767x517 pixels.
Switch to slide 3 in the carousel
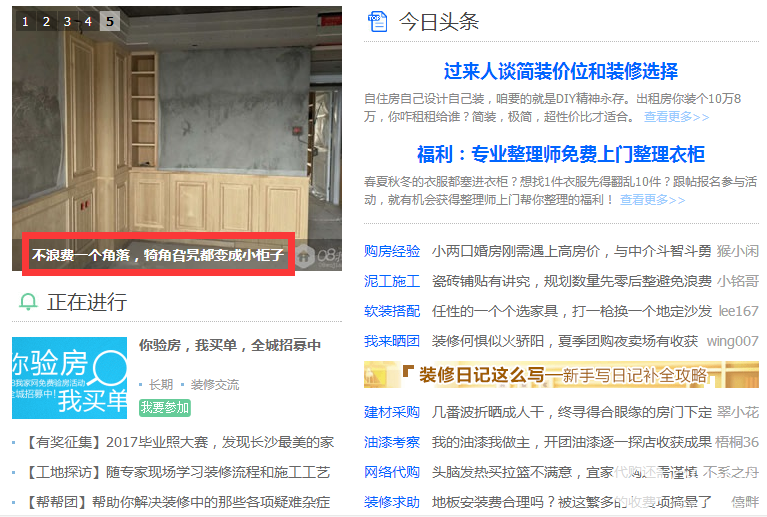[x=67, y=22]
